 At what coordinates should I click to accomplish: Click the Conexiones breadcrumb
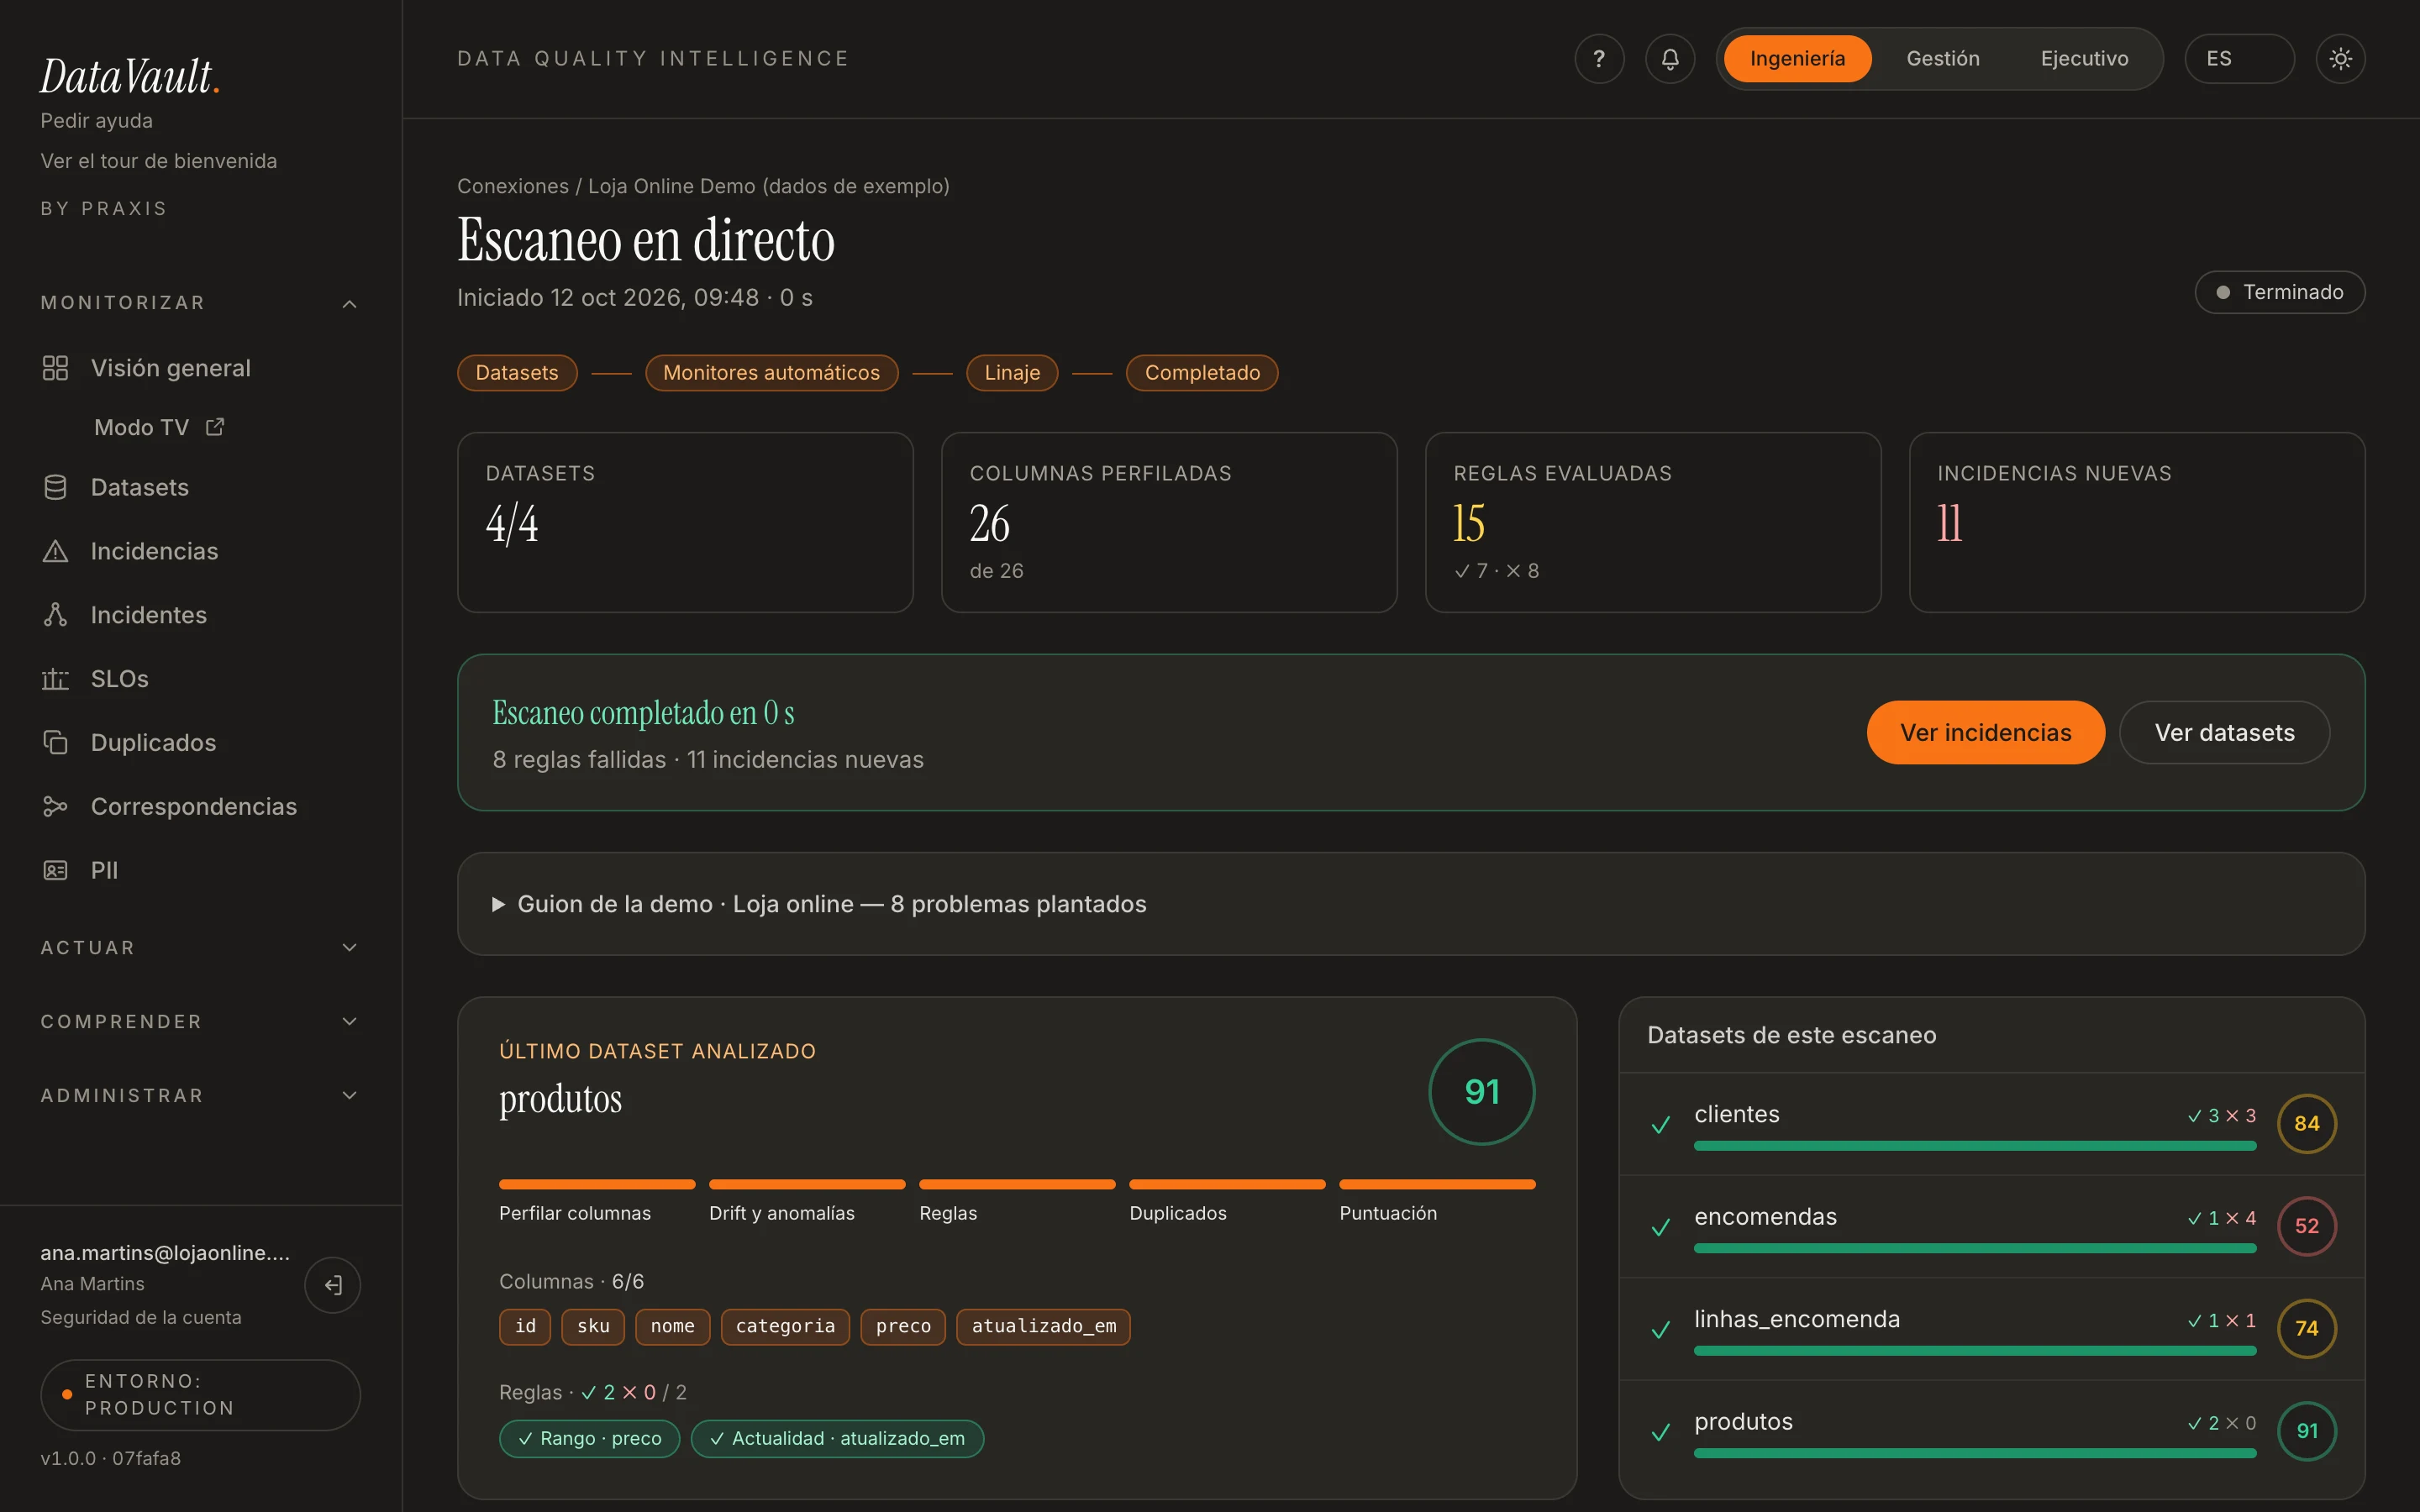(513, 186)
